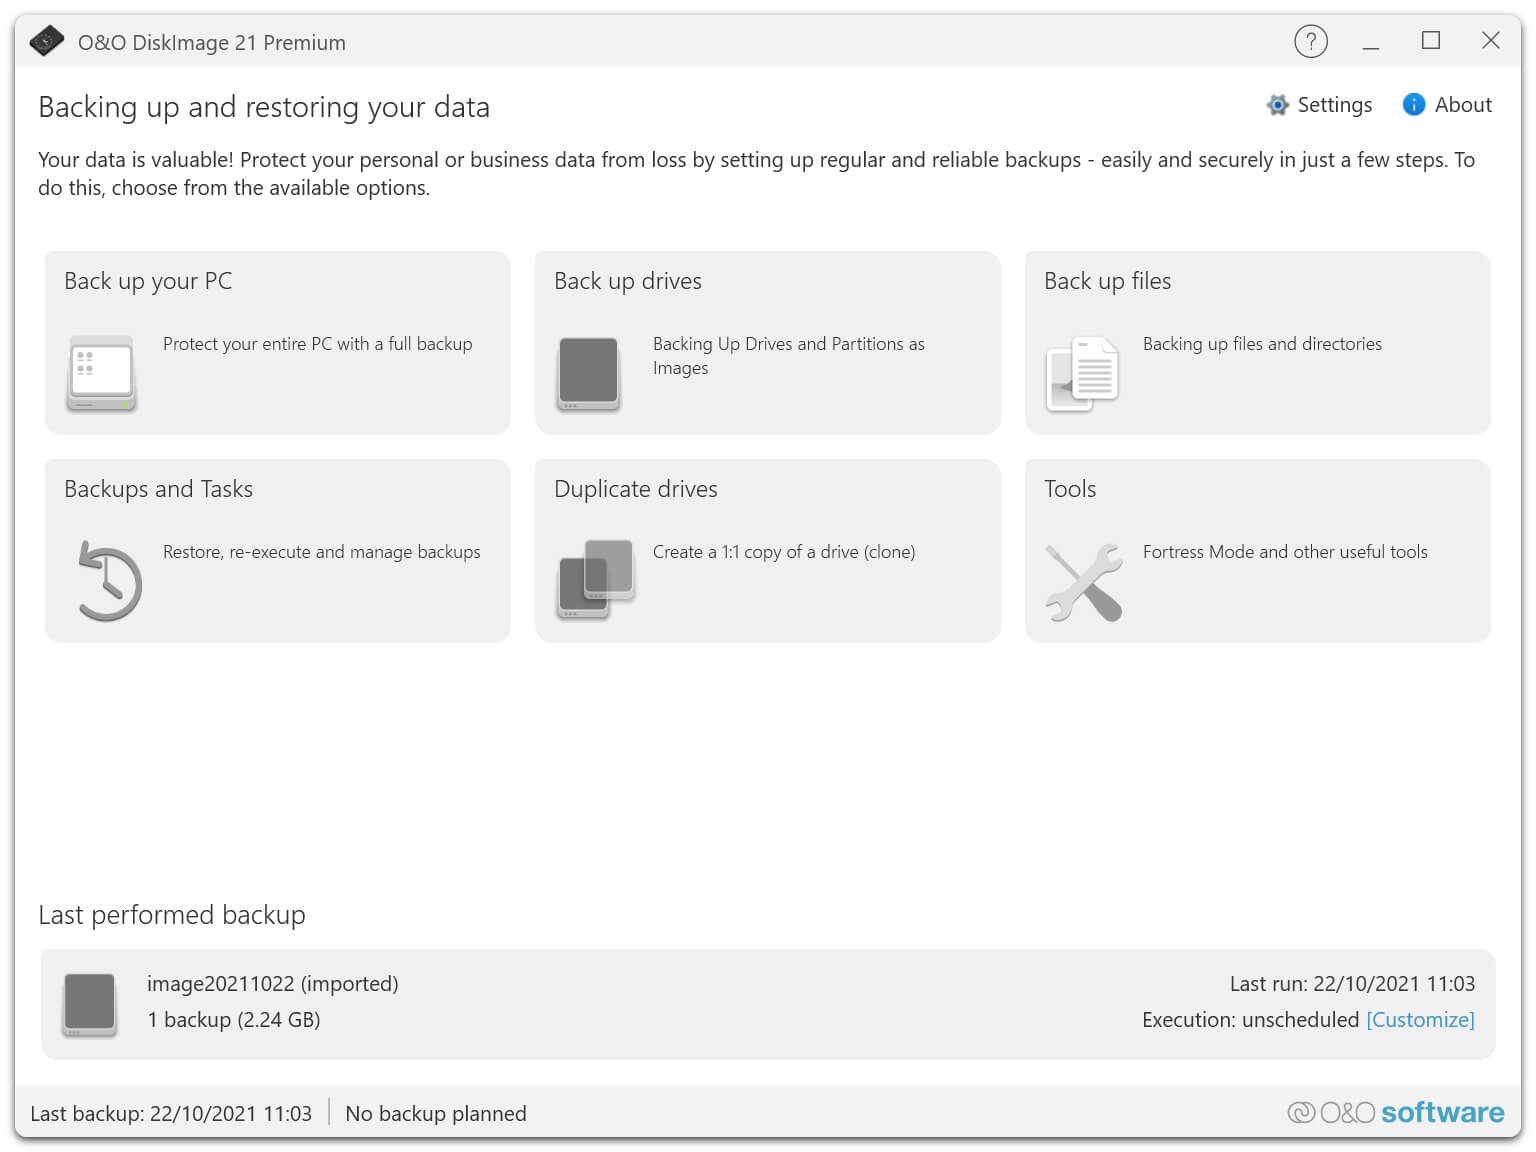This screenshot has height=1152, width=1536.
Task: Click the blue About info icon
Action: tap(1413, 105)
